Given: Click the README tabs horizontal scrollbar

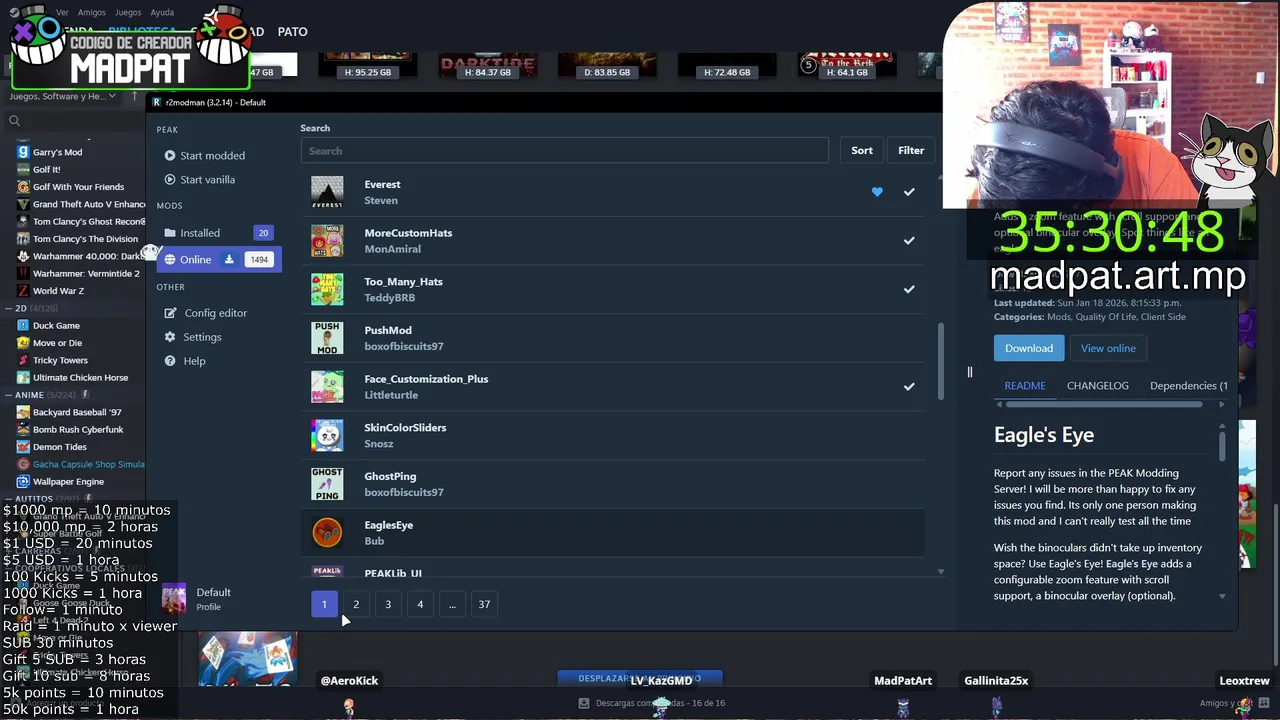Looking at the screenshot, I should click(1104, 404).
